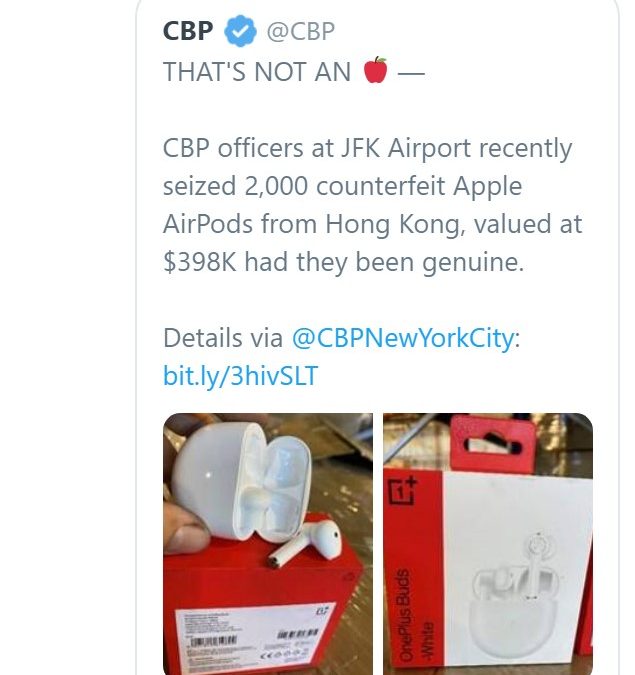Open the @CBPNewYorkCity mention

point(403,338)
